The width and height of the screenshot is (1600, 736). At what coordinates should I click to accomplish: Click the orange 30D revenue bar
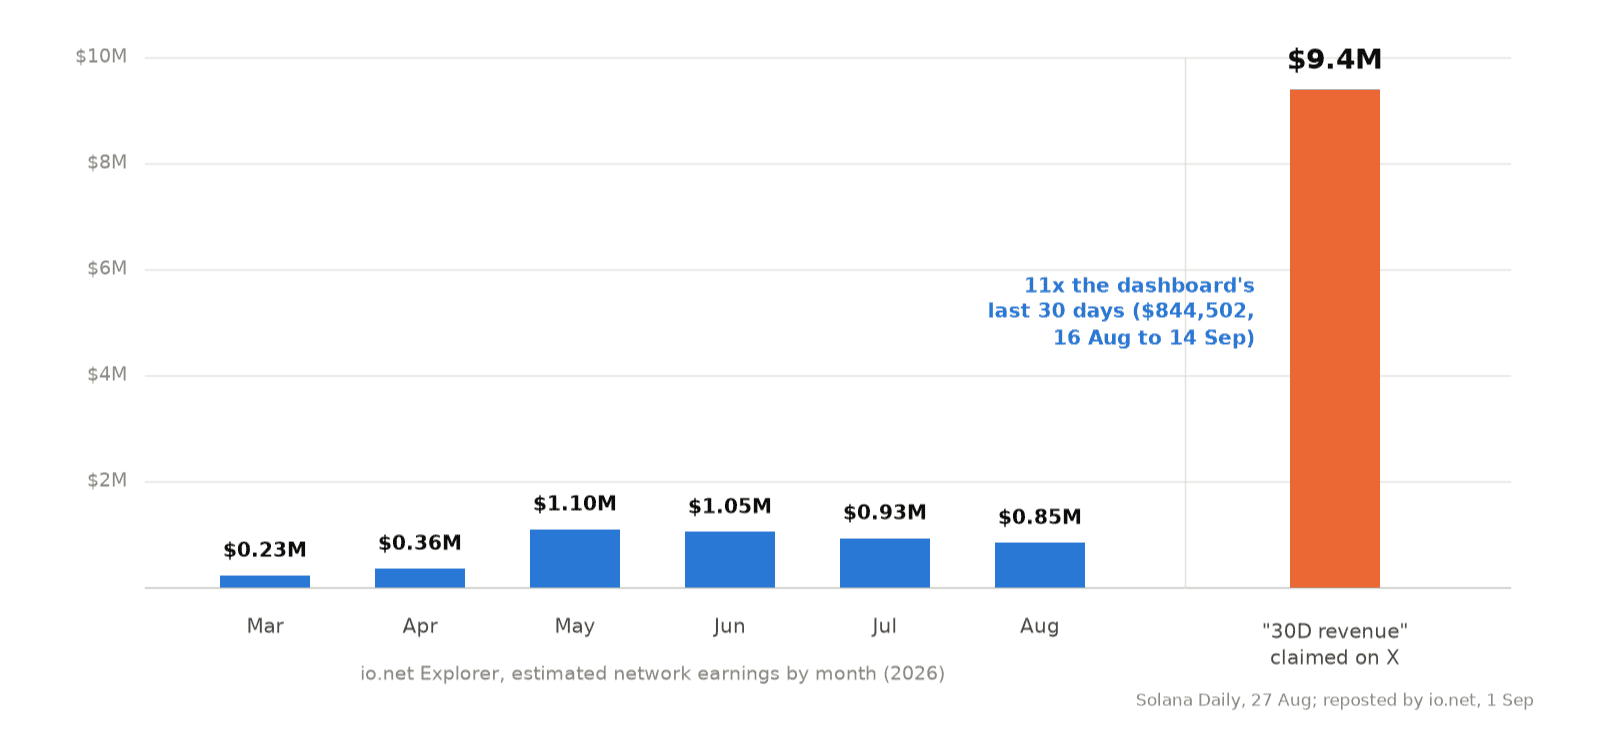[1335, 339]
